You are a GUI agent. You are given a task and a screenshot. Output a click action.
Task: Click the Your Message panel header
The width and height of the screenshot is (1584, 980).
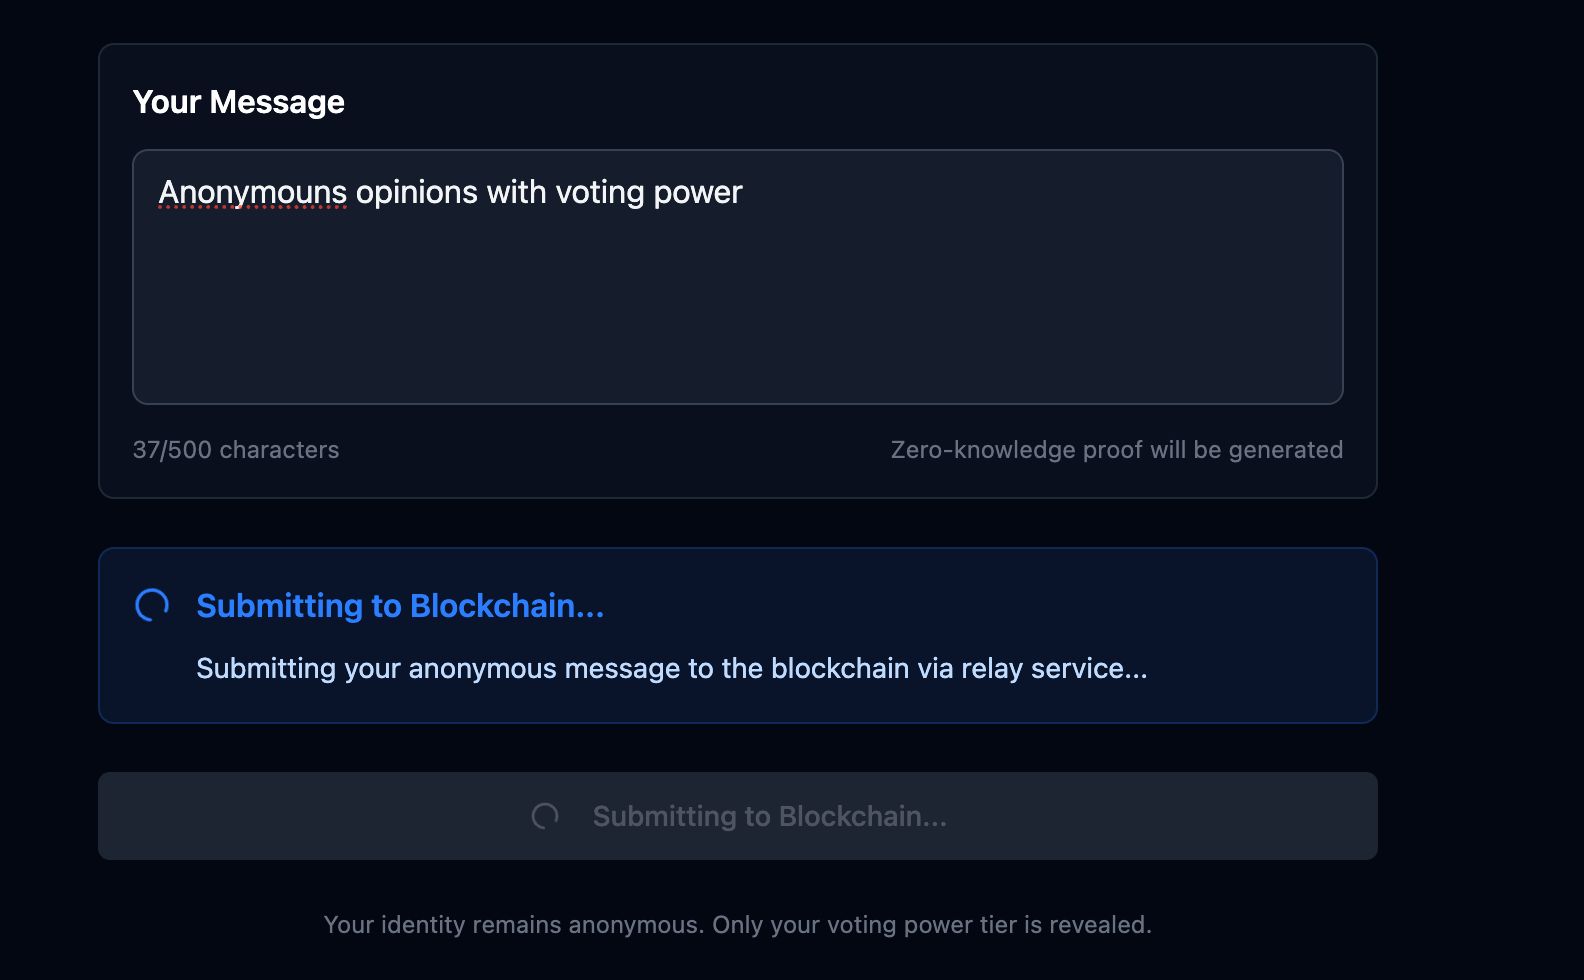239,101
